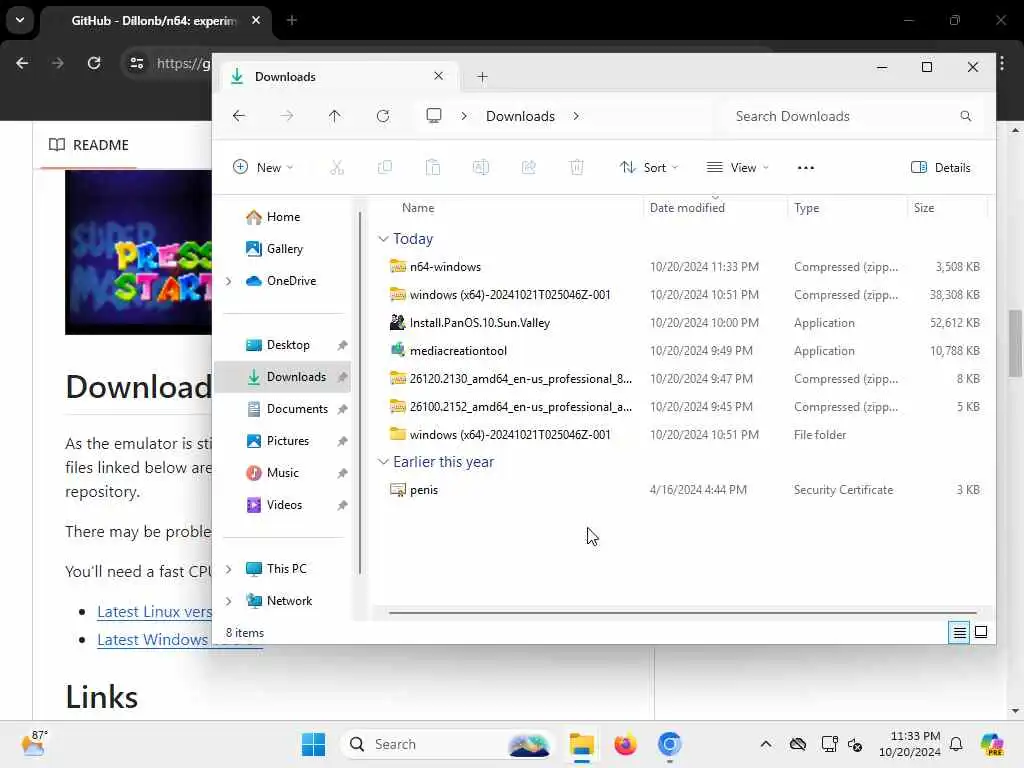The image size is (1024, 768).
Task: Open the See more ellipsis menu
Action: click(805, 168)
